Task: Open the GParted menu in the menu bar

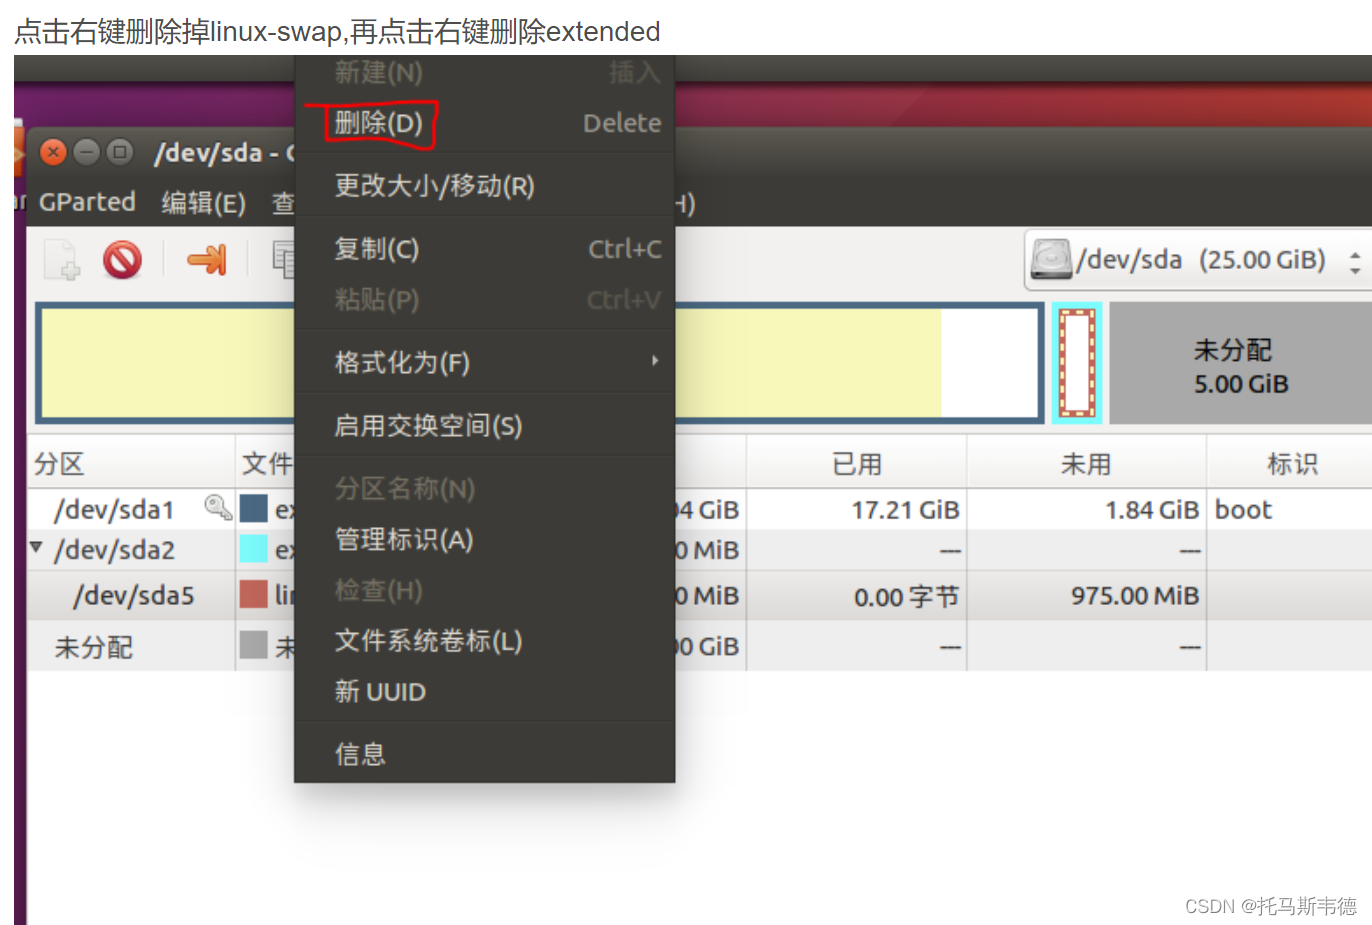Action: click(87, 202)
